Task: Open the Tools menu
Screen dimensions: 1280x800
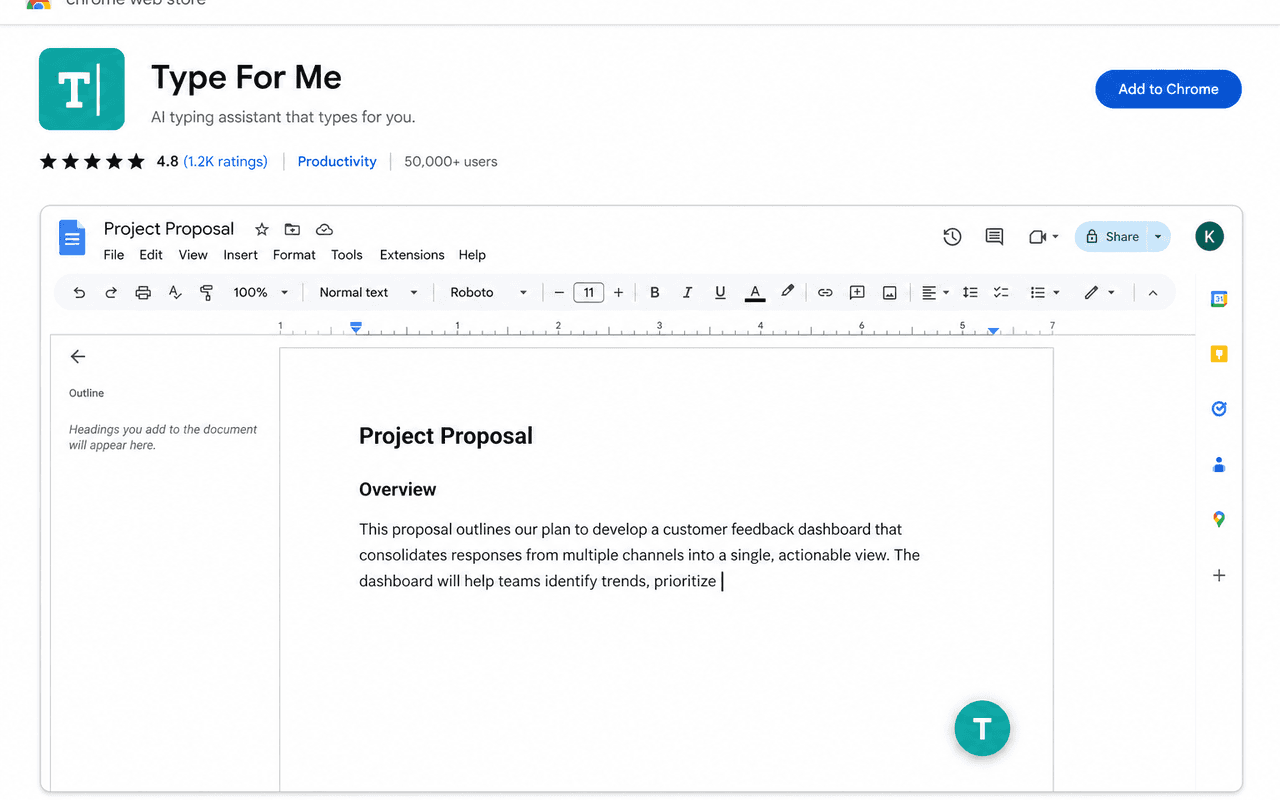Action: pos(347,255)
